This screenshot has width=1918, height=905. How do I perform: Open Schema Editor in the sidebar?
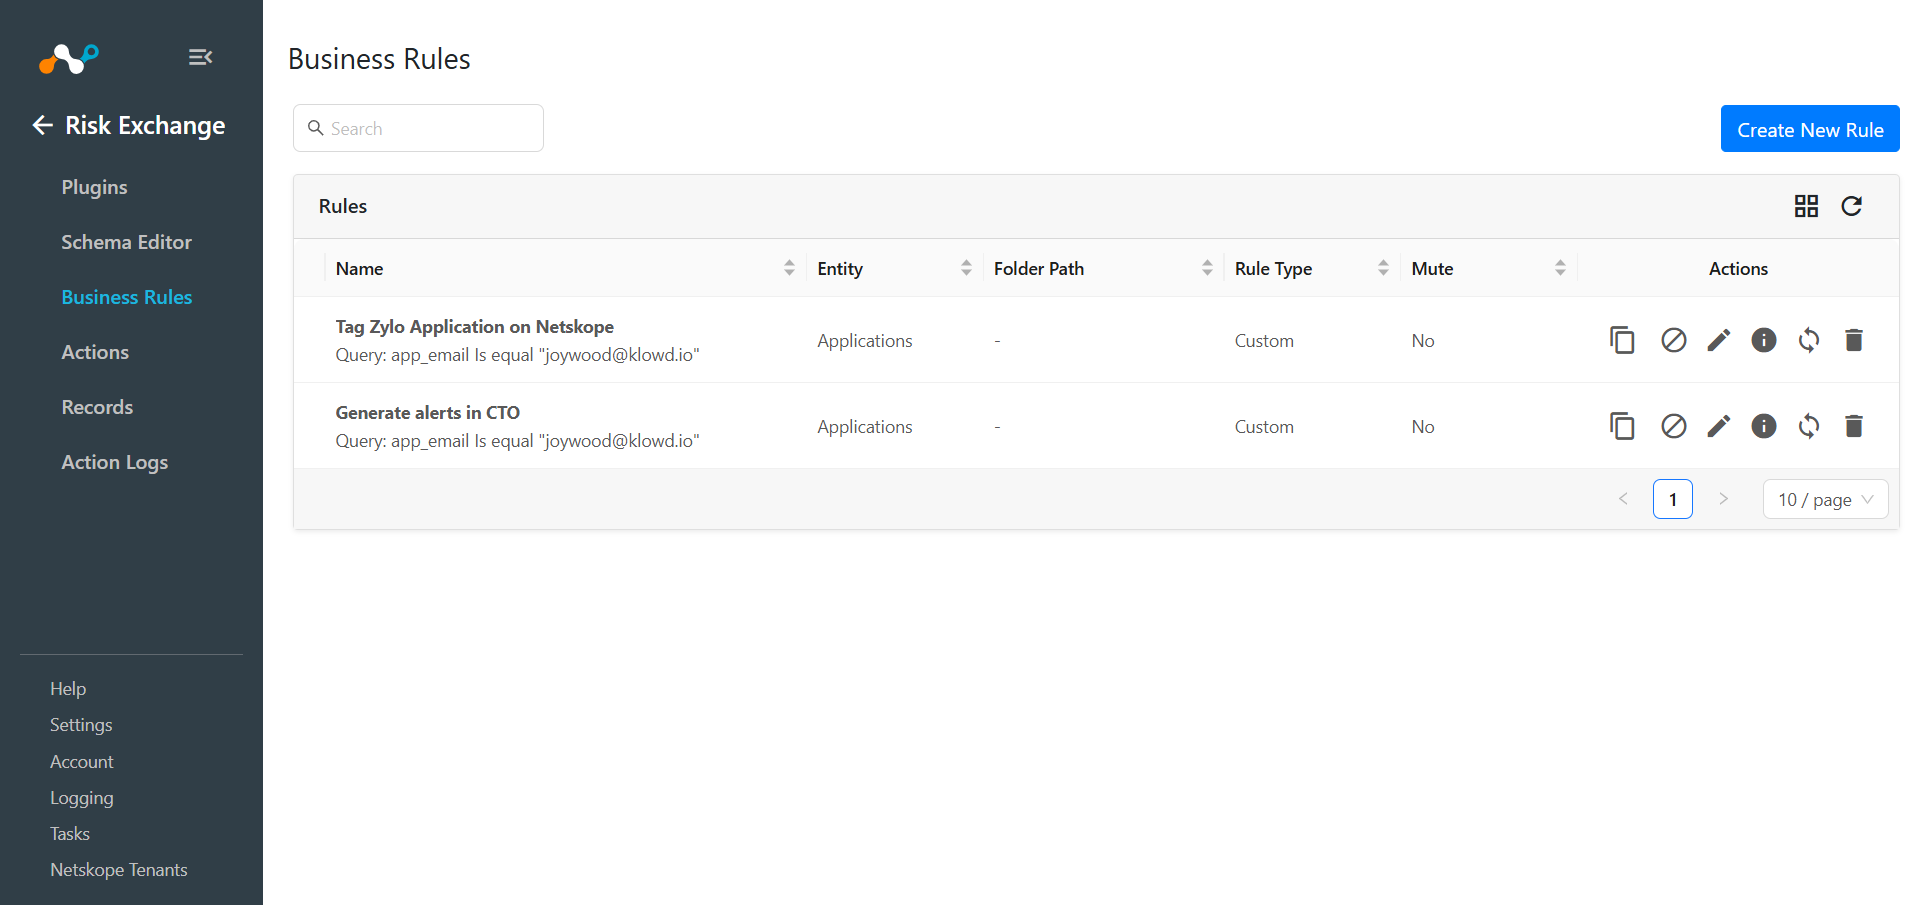[126, 242]
